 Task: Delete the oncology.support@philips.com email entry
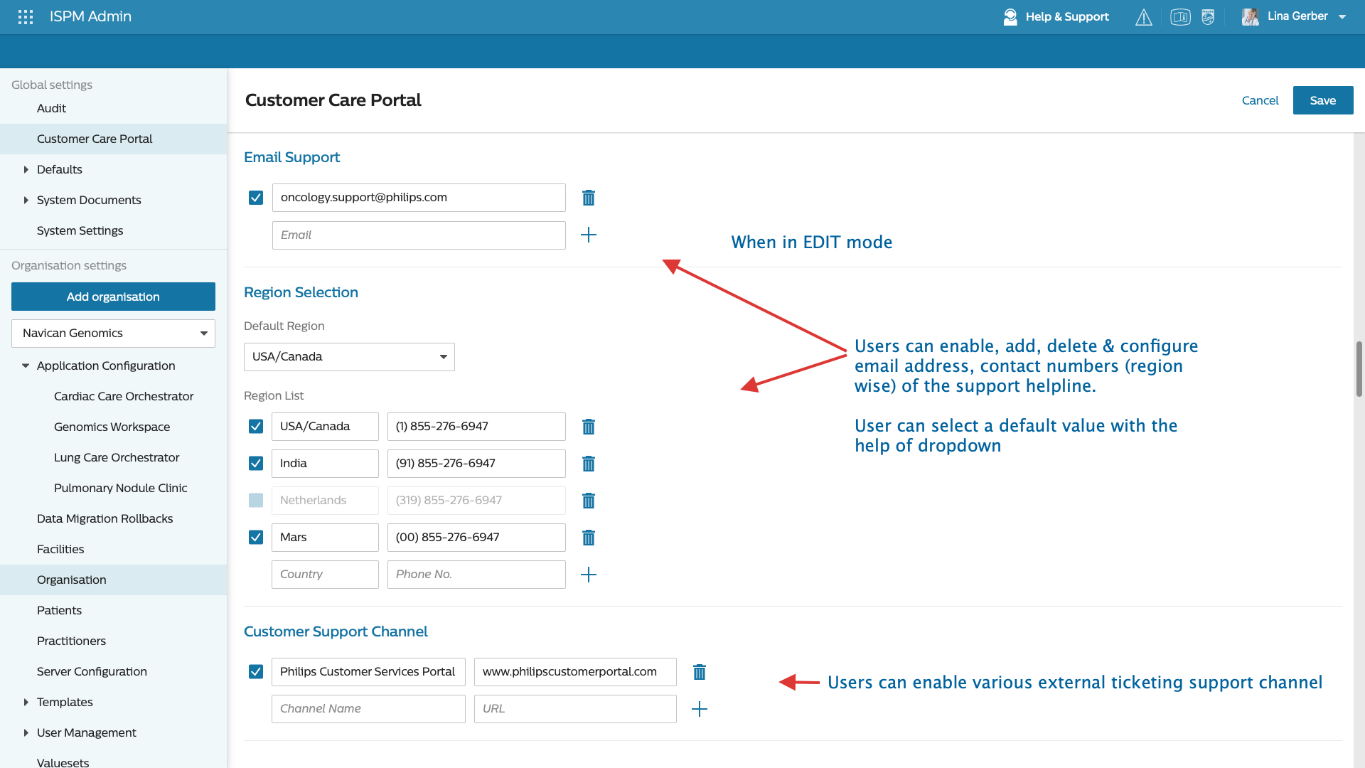589,198
